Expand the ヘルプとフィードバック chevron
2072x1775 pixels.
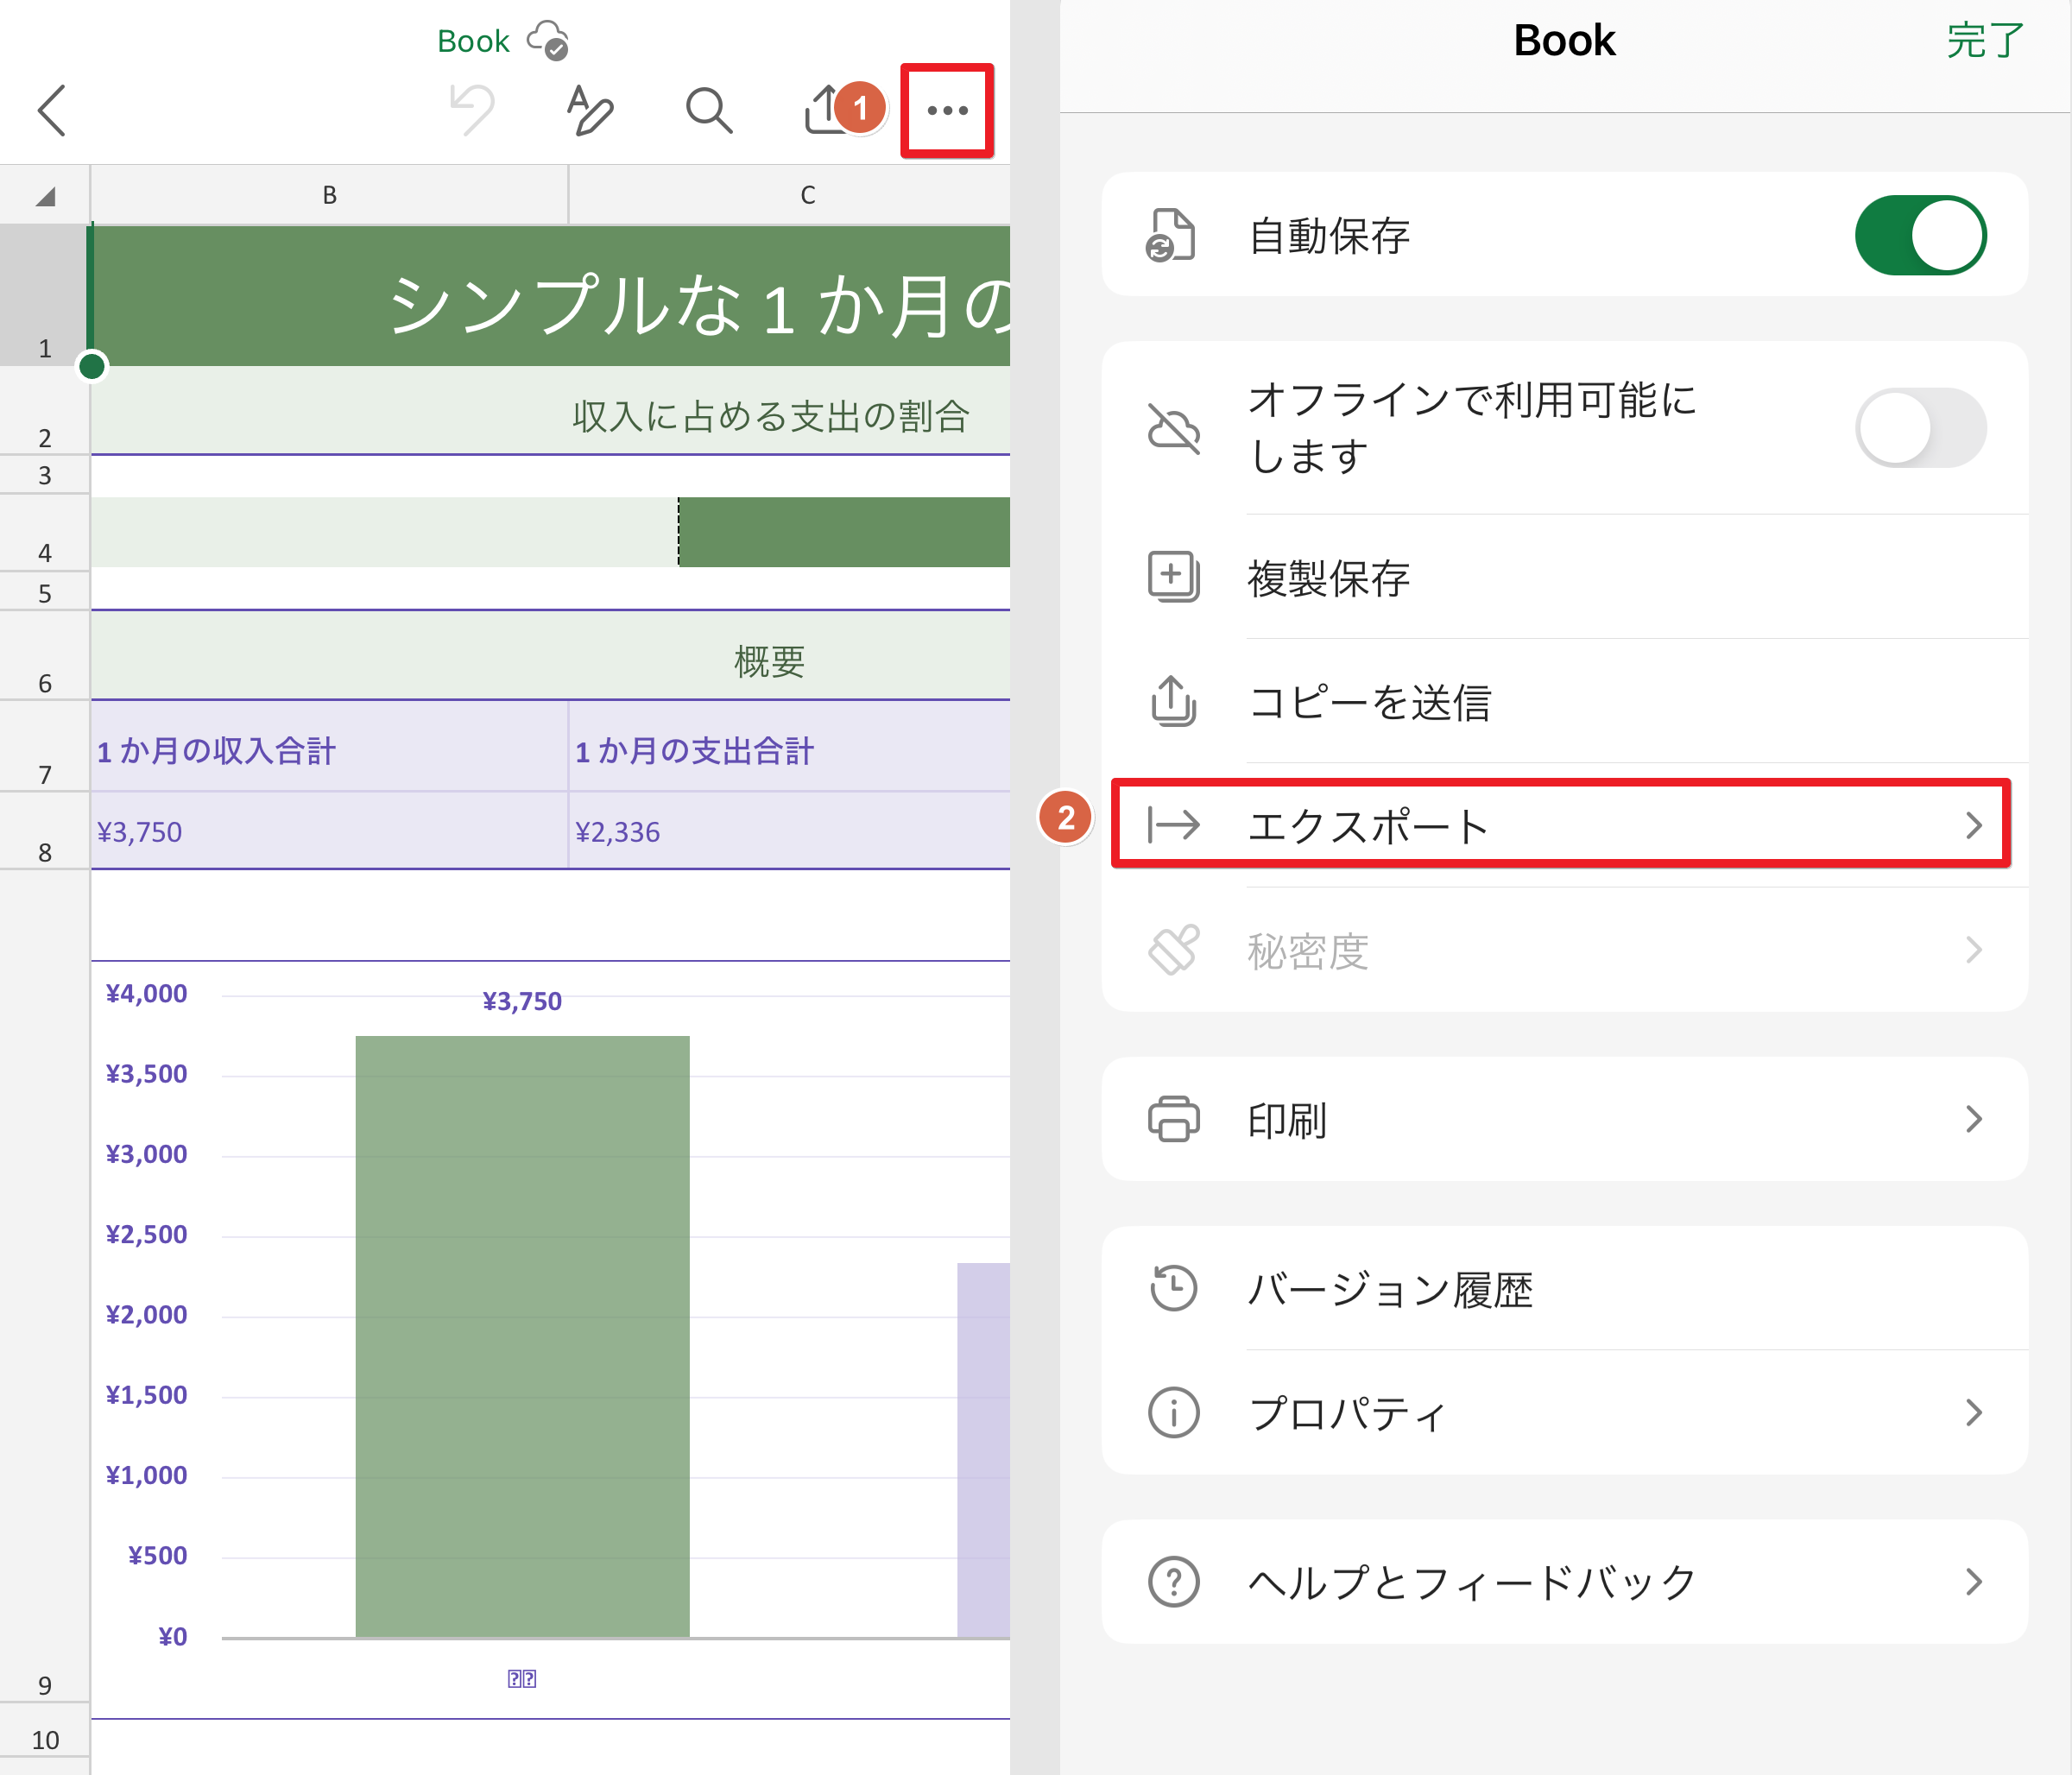point(1973,1582)
